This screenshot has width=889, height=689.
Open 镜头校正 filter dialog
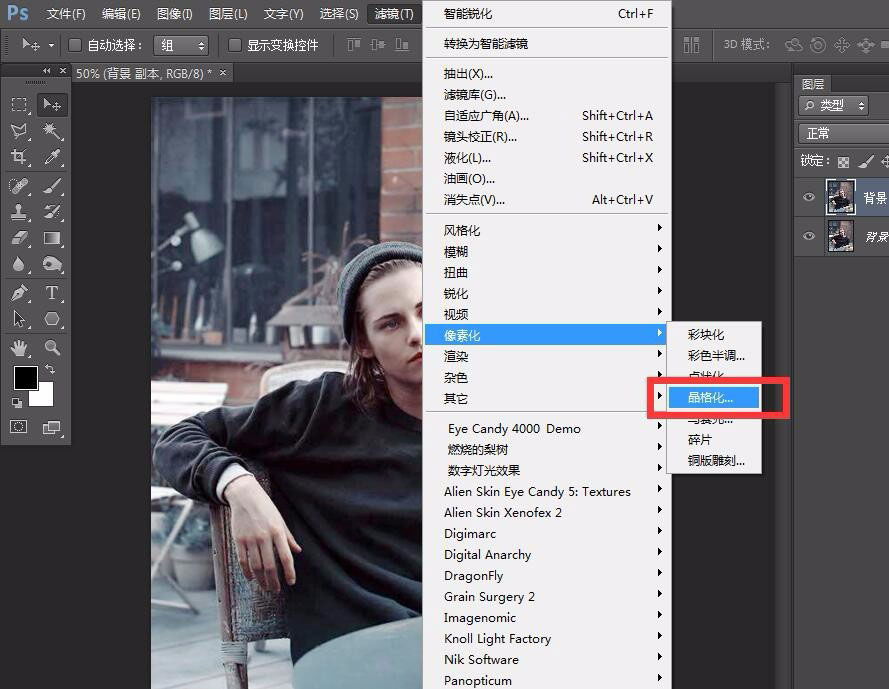coord(480,136)
